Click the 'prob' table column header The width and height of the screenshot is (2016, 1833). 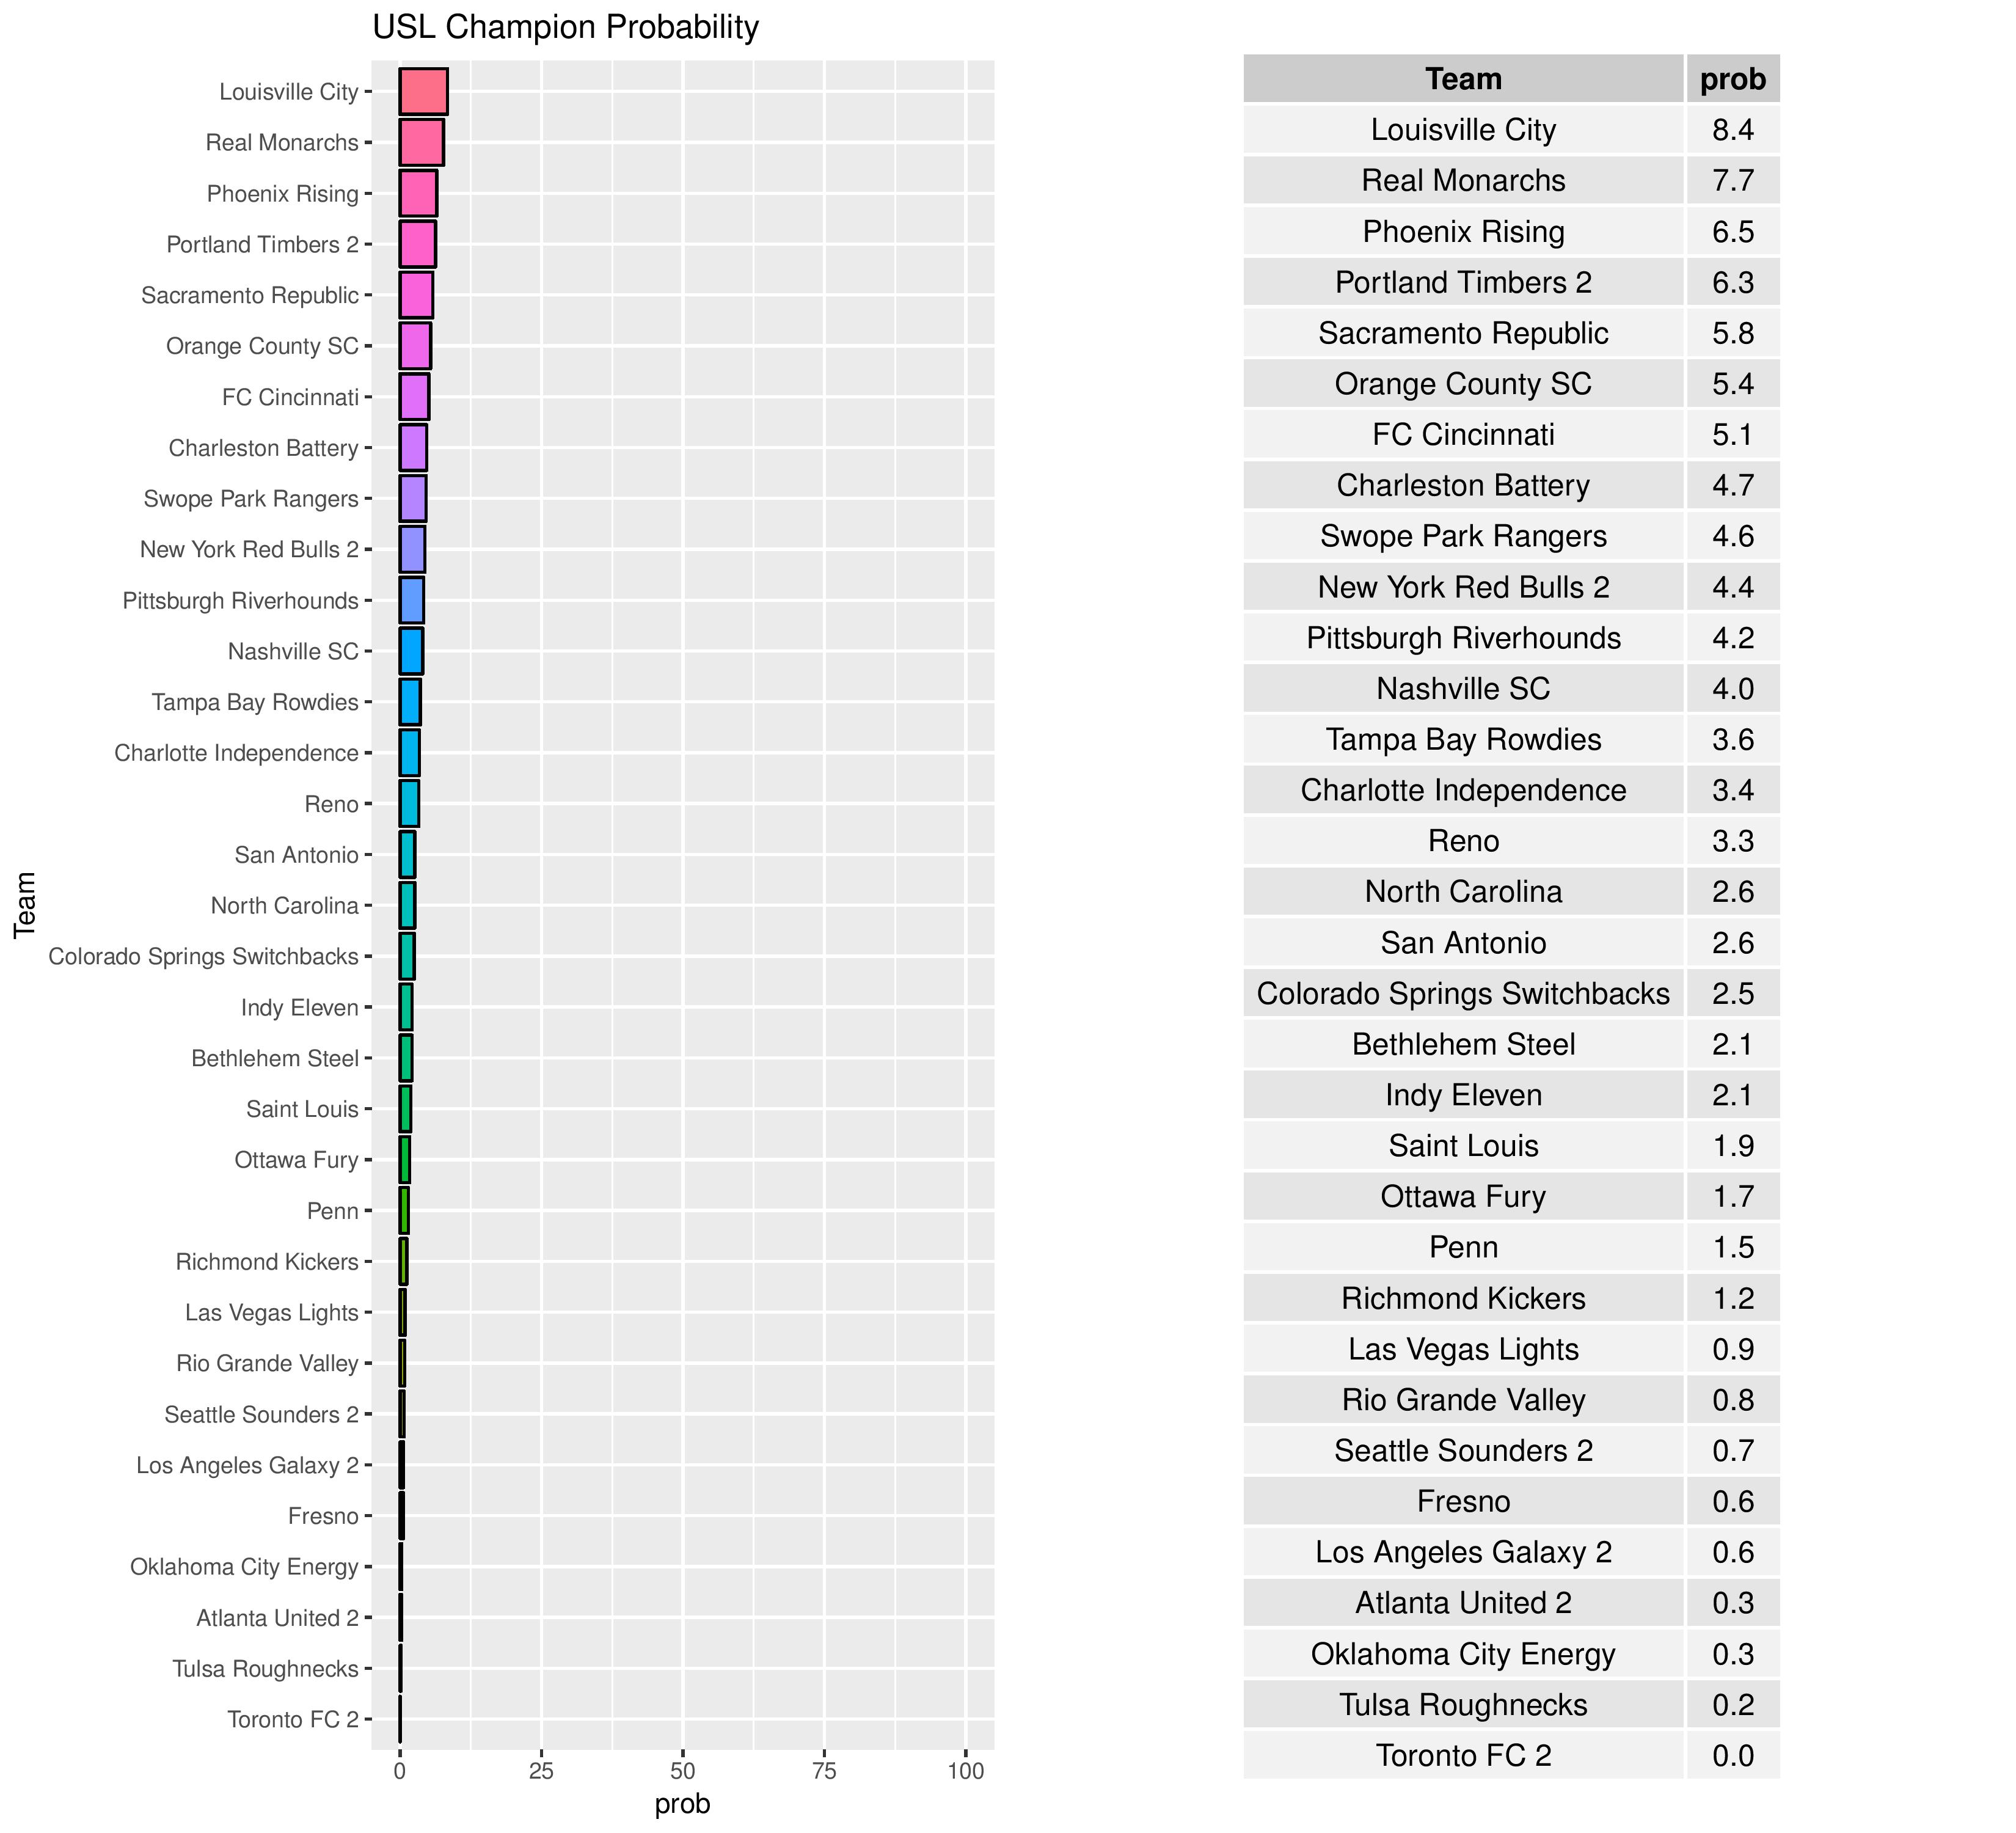point(1732,79)
